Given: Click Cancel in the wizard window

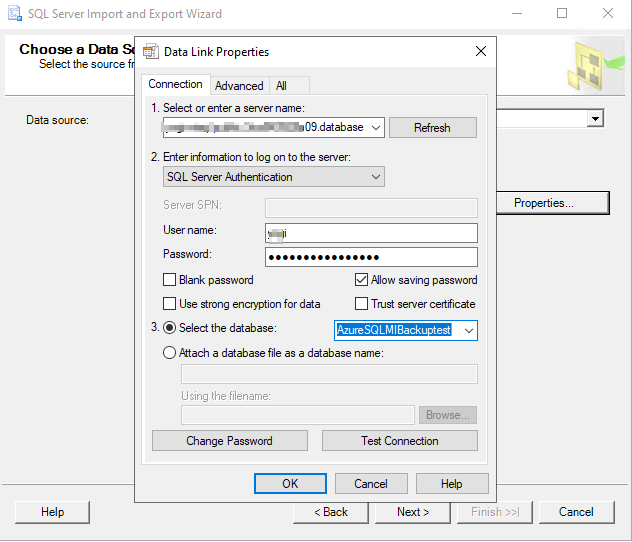Looking at the screenshot, I should [576, 512].
